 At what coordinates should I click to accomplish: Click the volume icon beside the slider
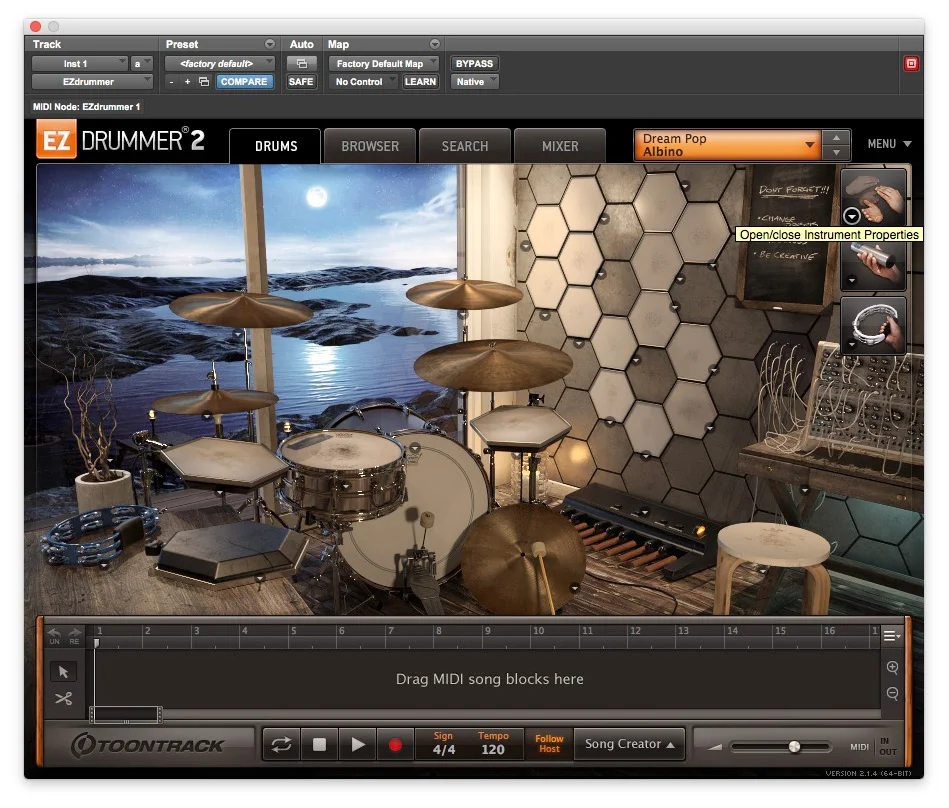click(715, 747)
